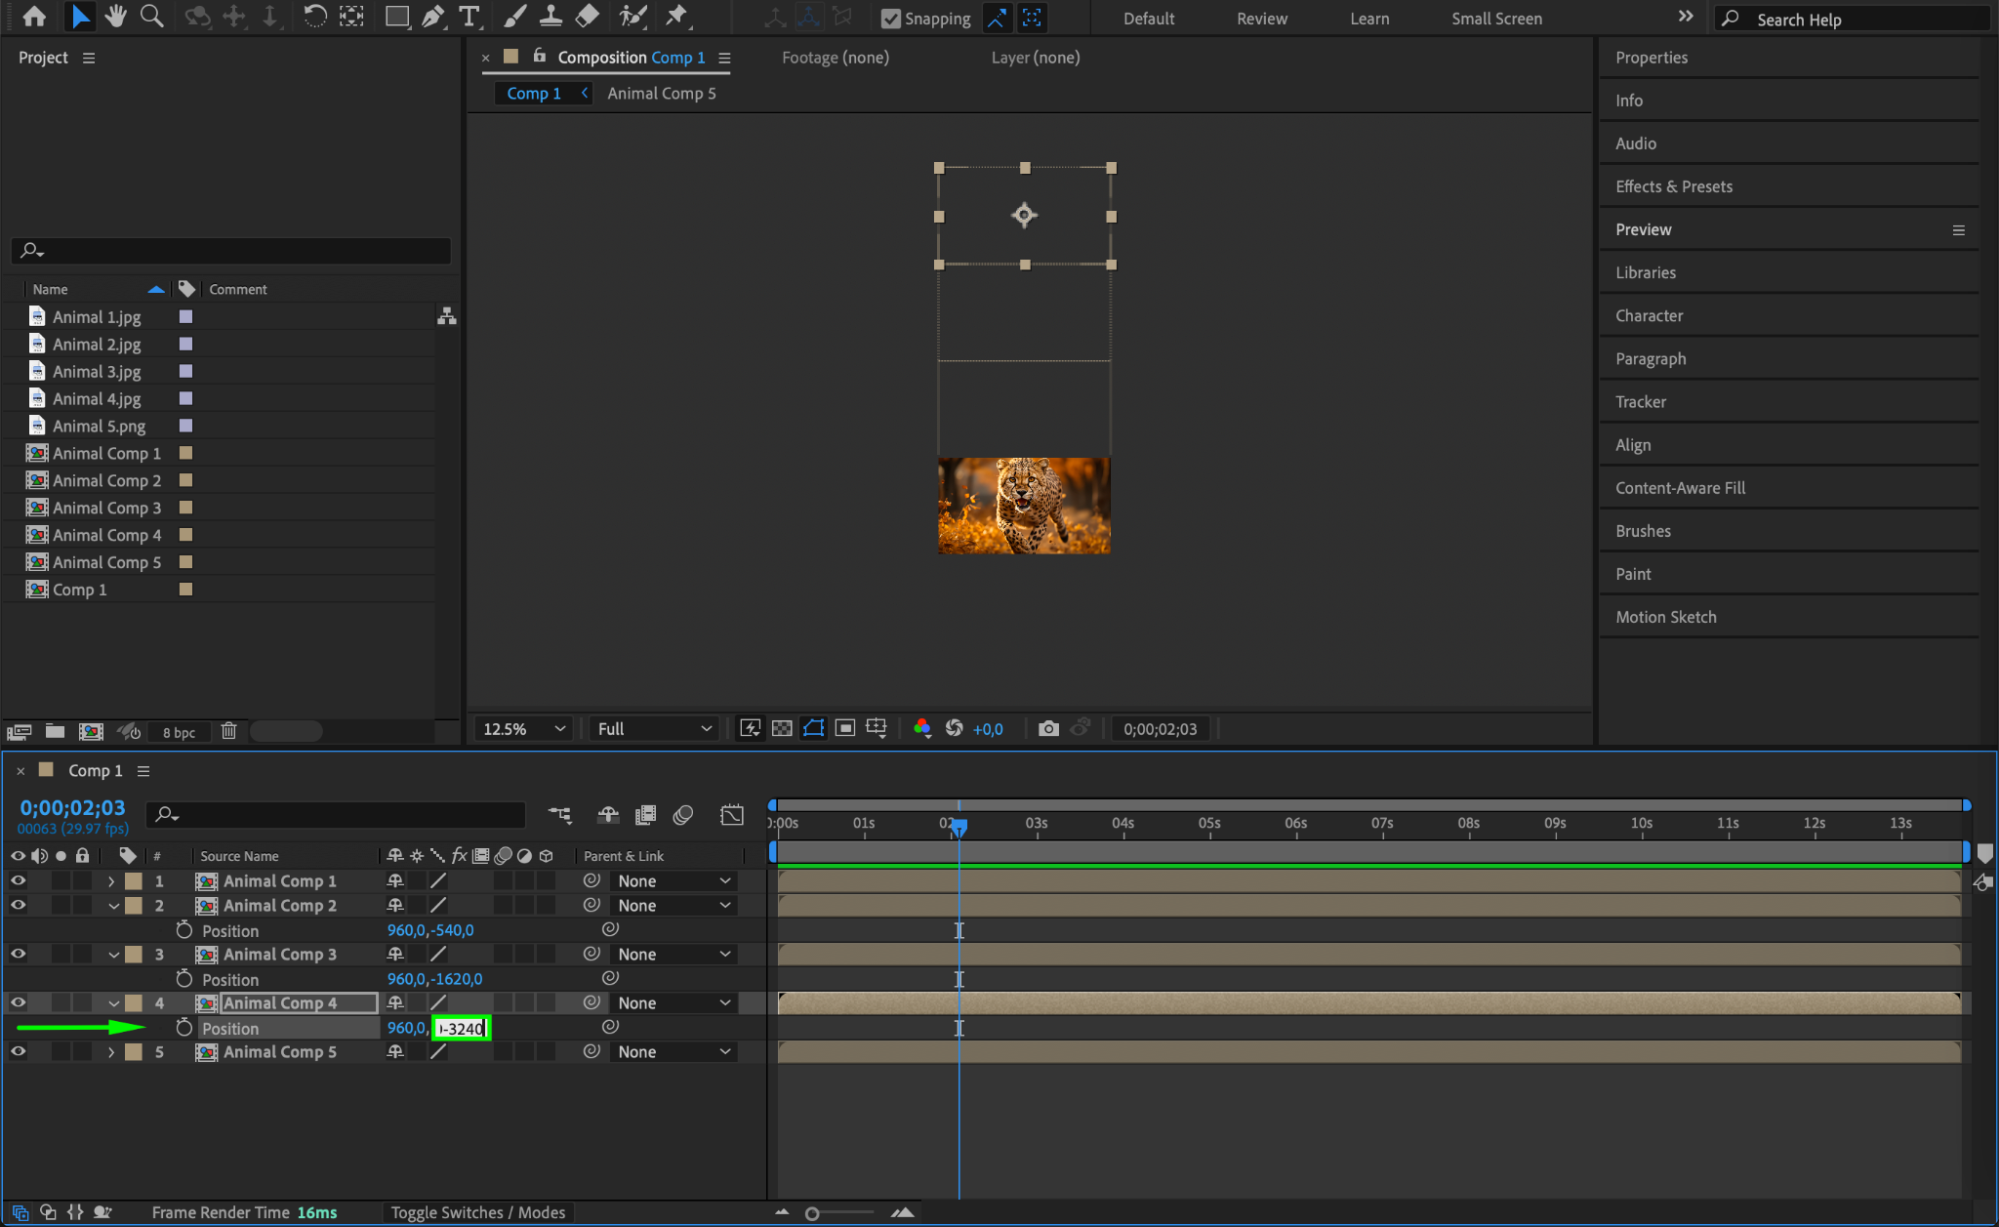Open the Effects & Presets panel

[x=1673, y=186]
